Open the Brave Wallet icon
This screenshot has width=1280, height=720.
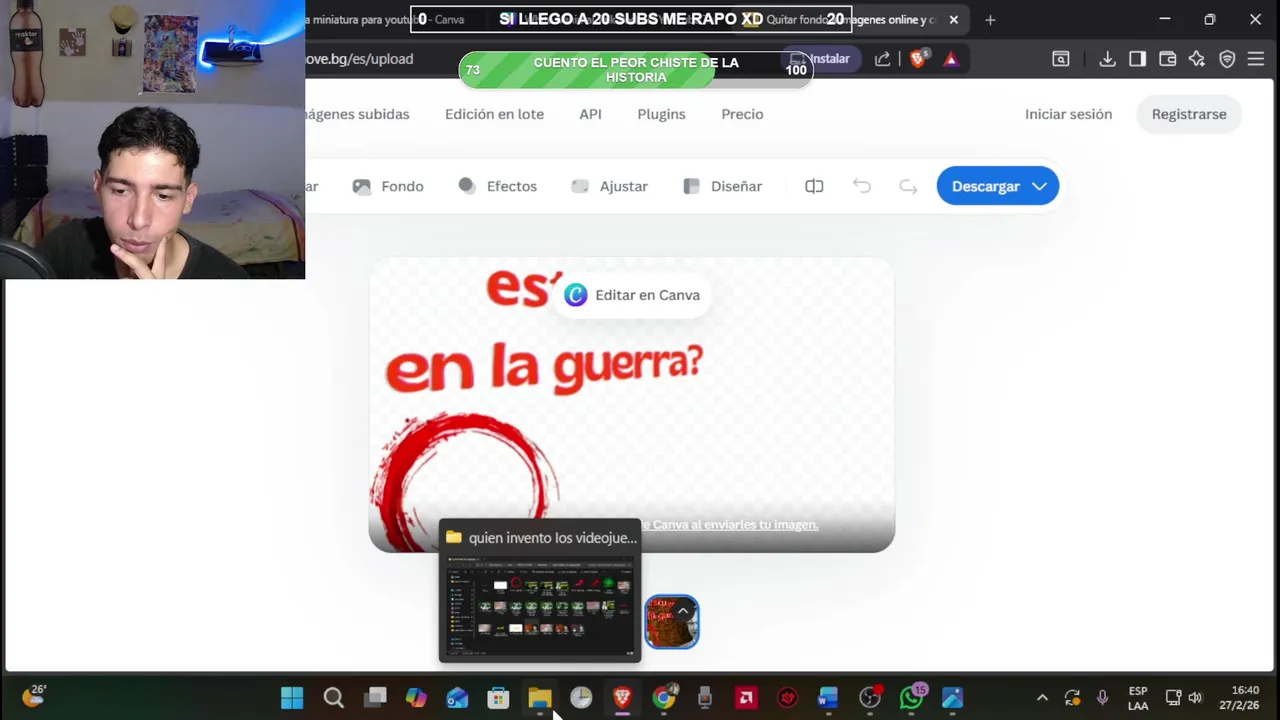click(1167, 59)
